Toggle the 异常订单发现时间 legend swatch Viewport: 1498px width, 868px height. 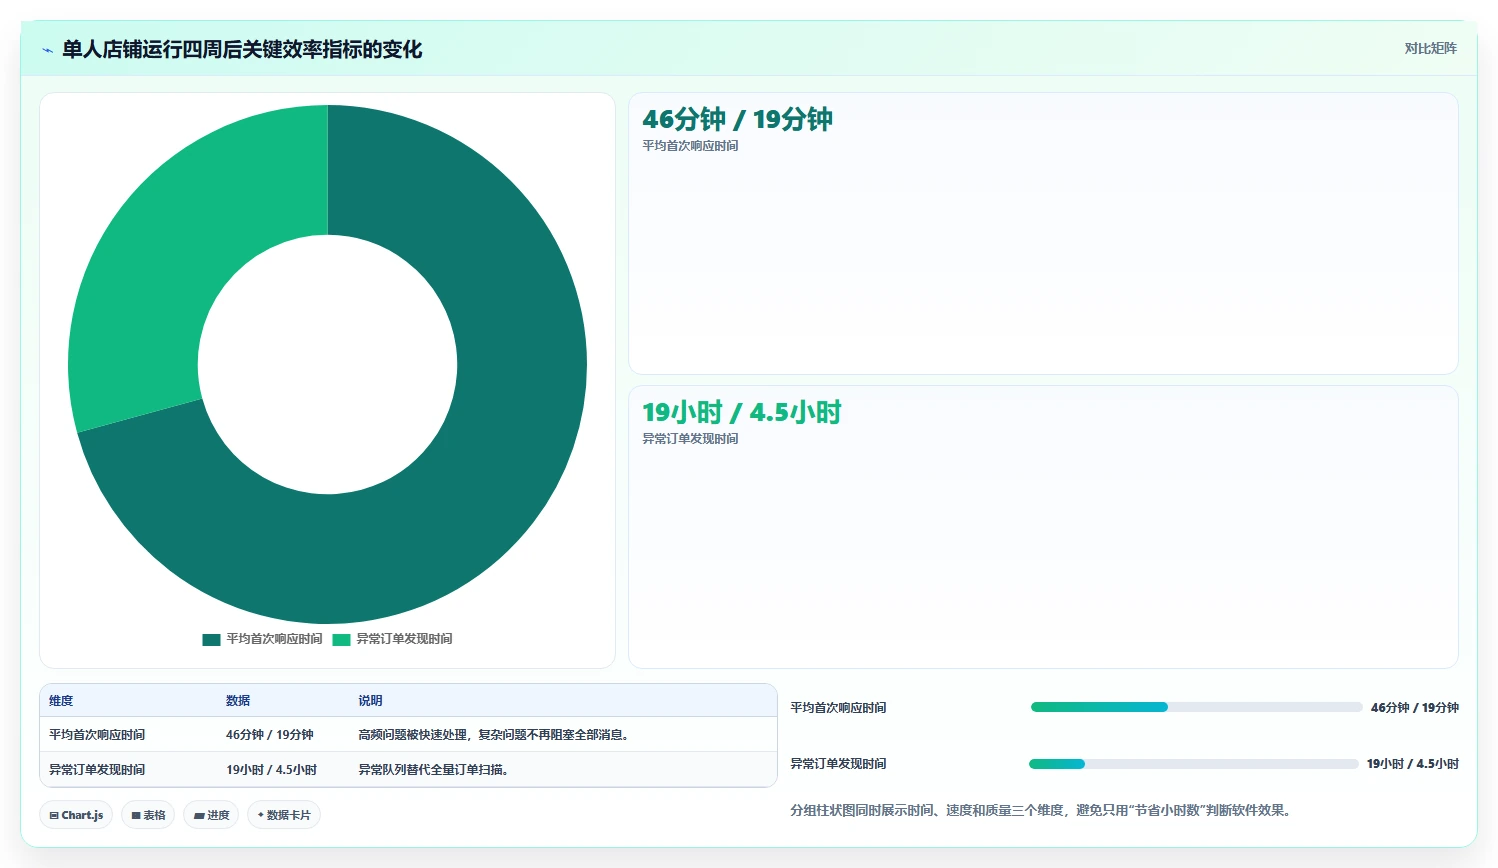[x=342, y=639]
